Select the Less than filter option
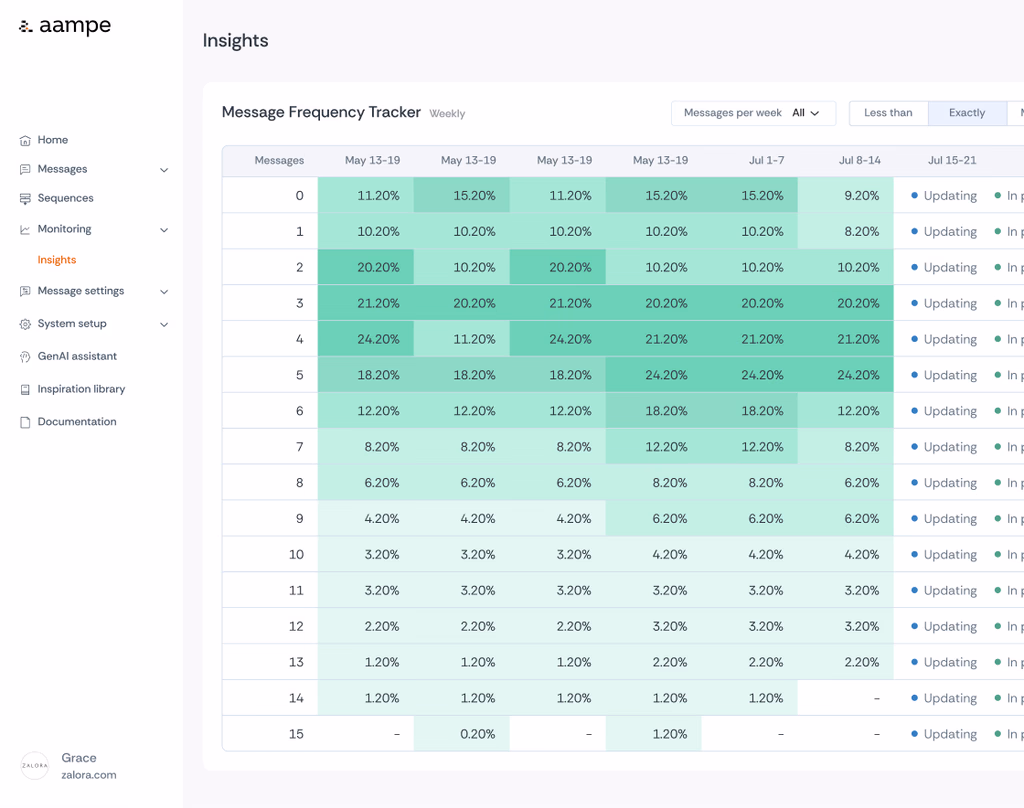 click(x=888, y=113)
